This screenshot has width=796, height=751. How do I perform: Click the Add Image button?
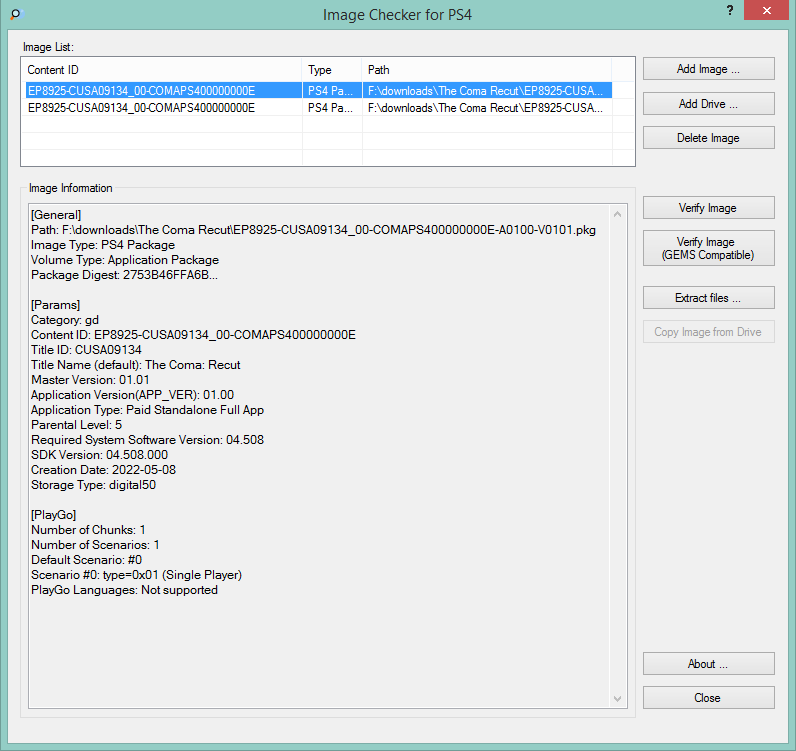pyautogui.click(x=708, y=69)
